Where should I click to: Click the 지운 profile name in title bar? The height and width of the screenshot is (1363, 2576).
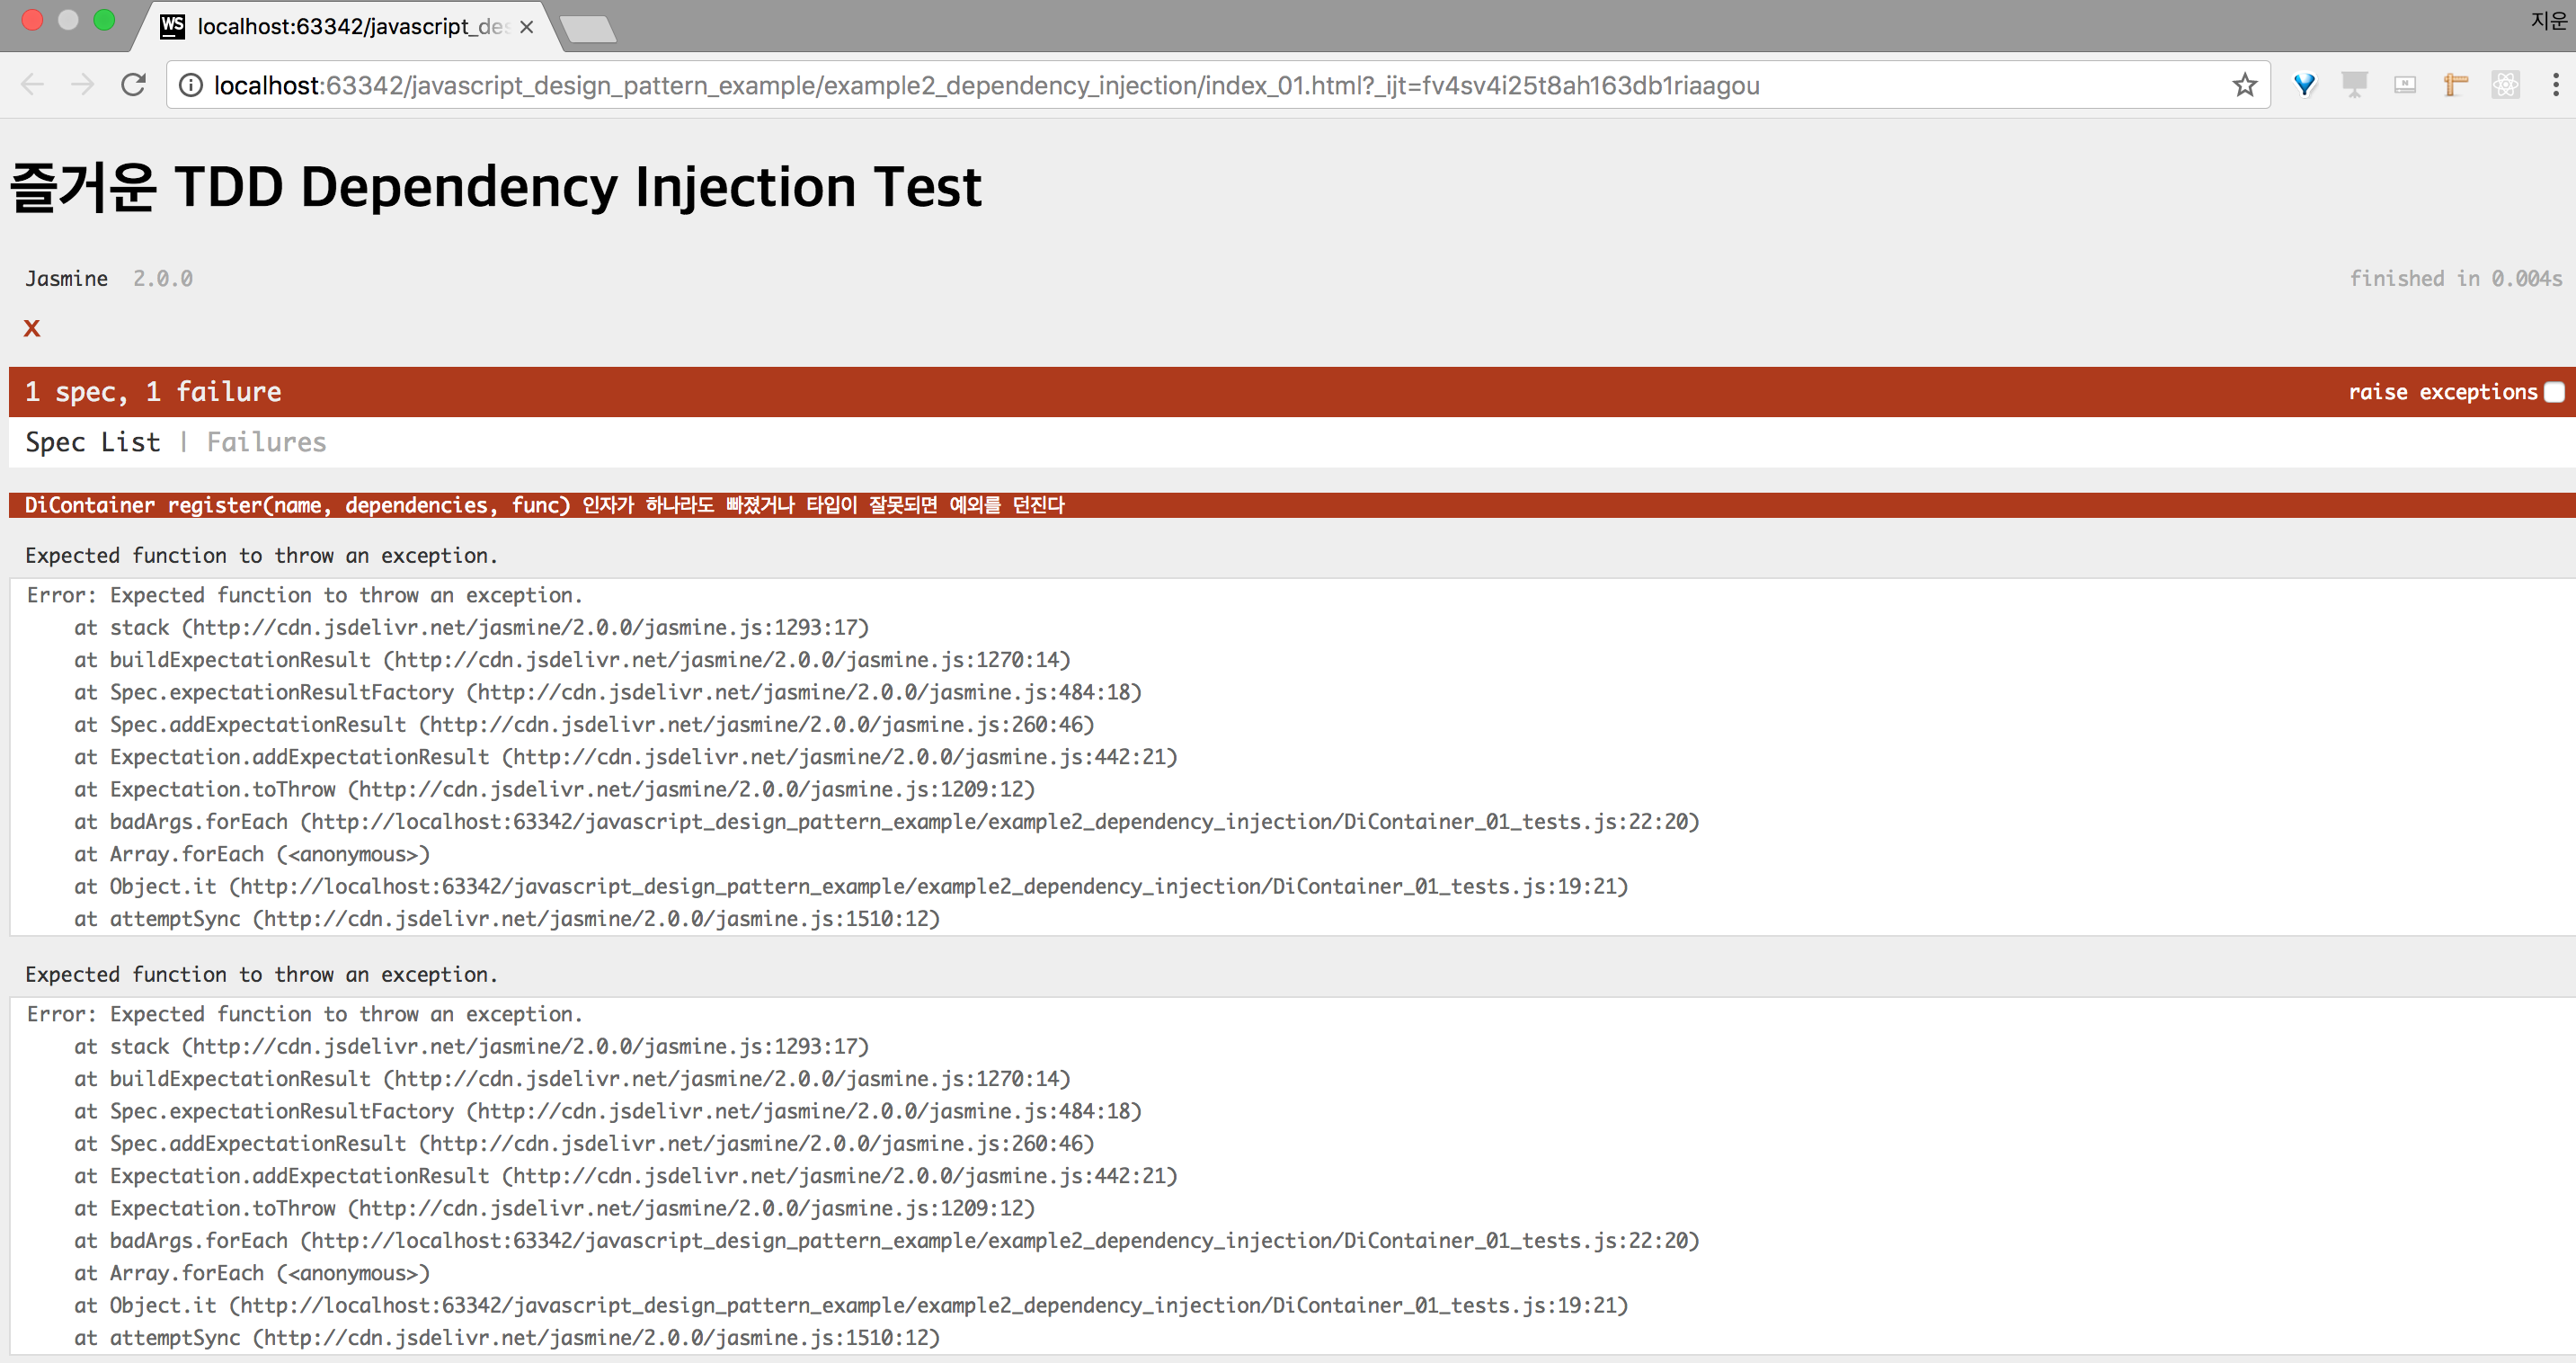click(2547, 20)
